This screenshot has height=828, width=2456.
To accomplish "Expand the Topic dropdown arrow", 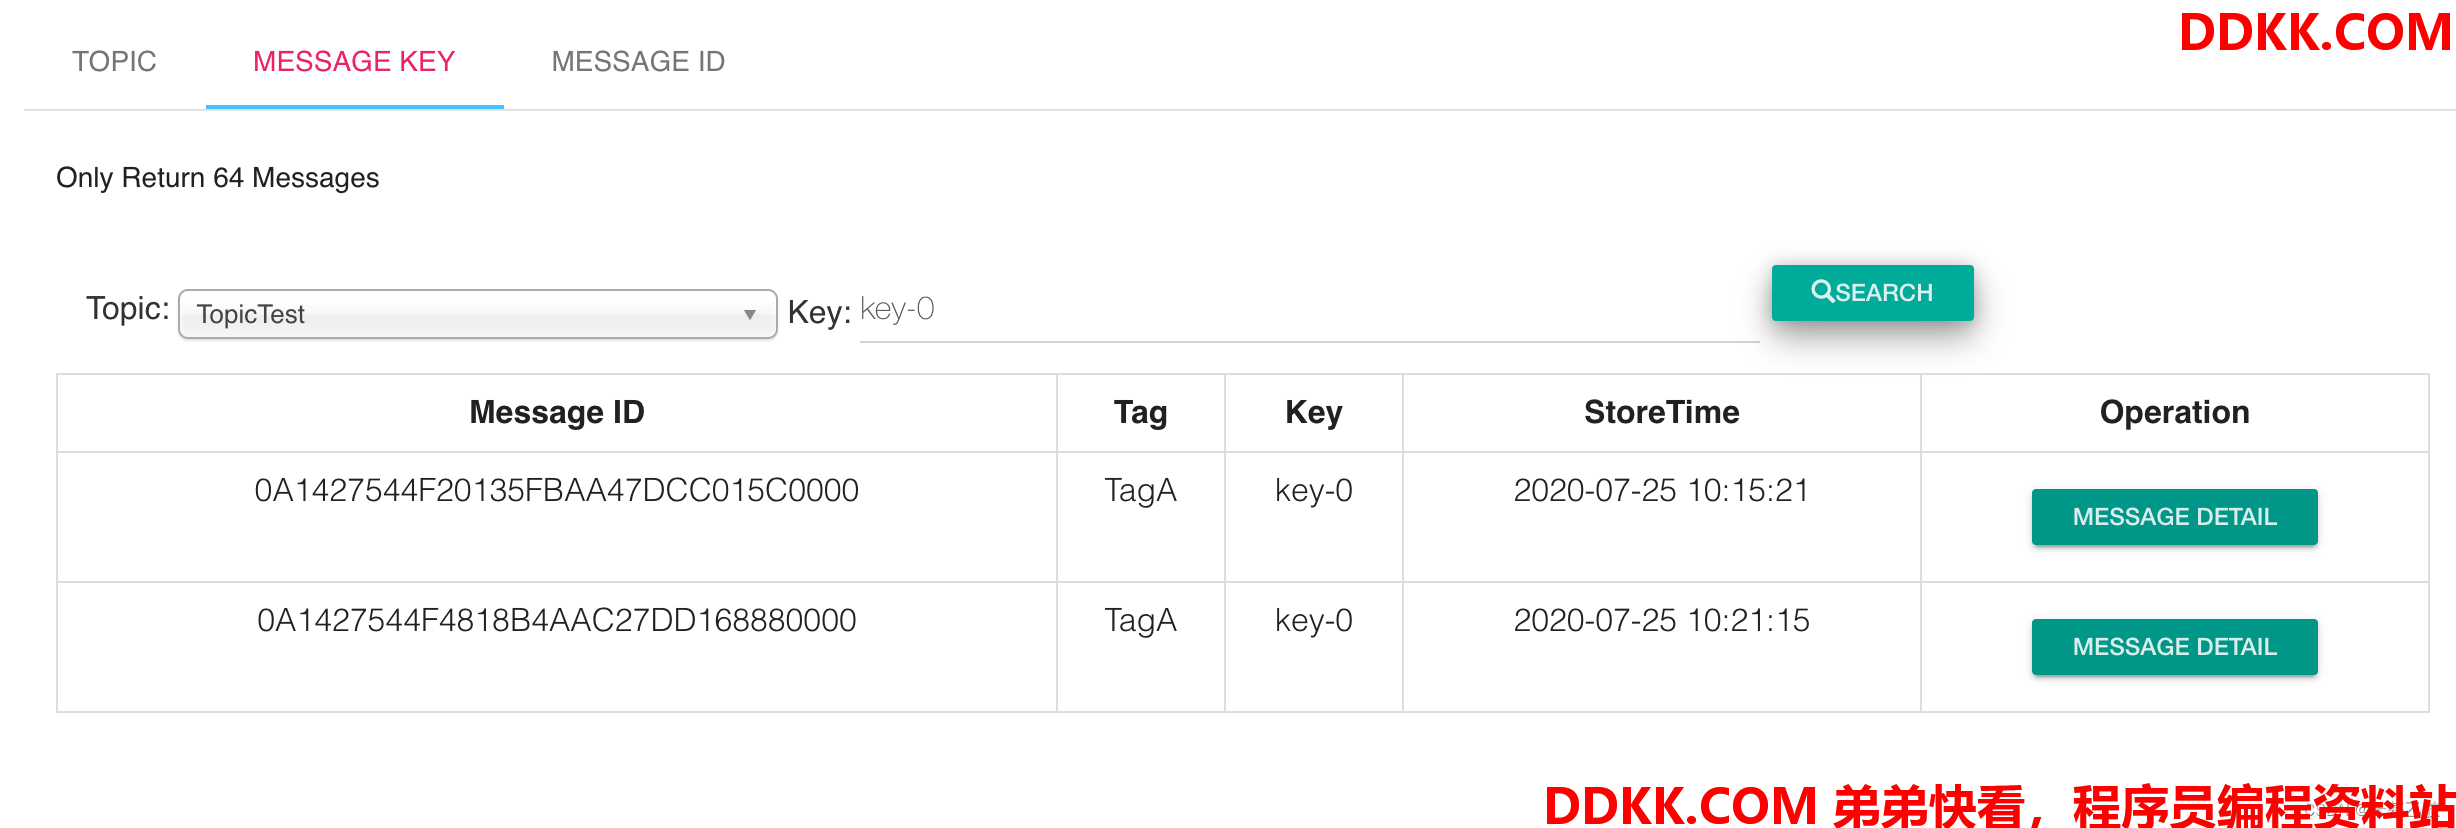I will coord(749,315).
